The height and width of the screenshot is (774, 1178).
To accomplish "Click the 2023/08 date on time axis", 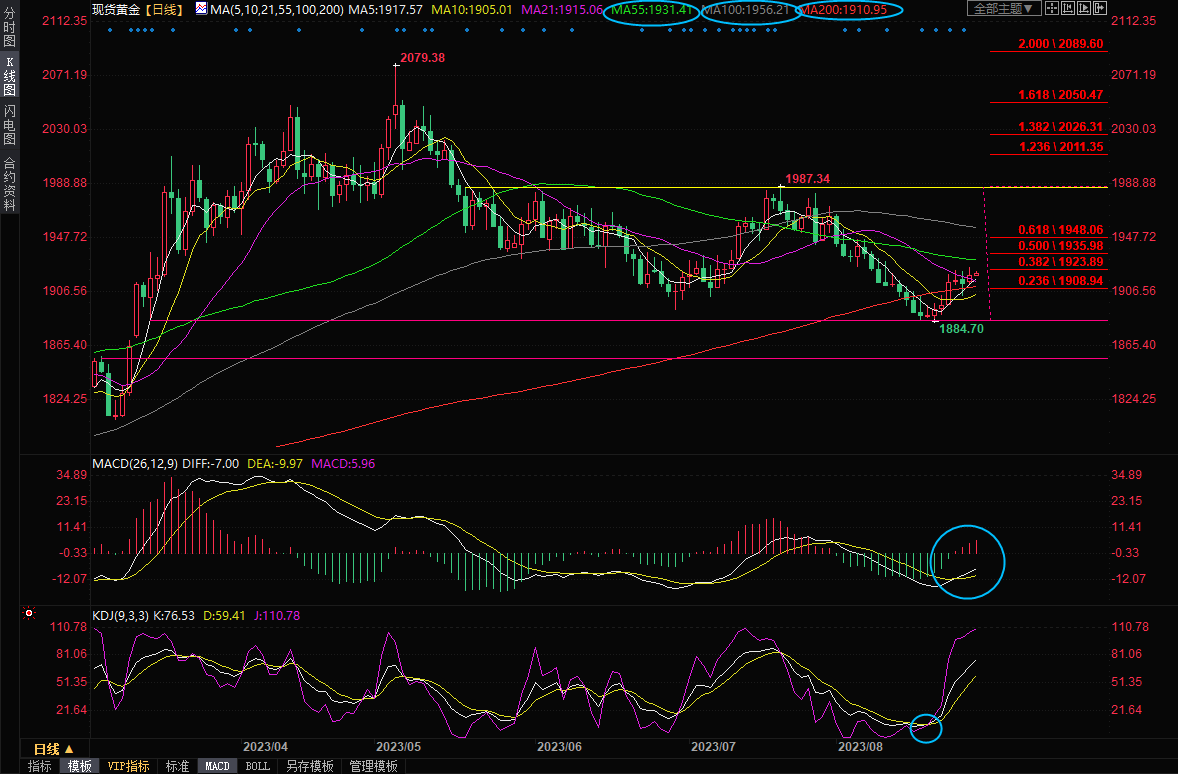I will coord(860,747).
